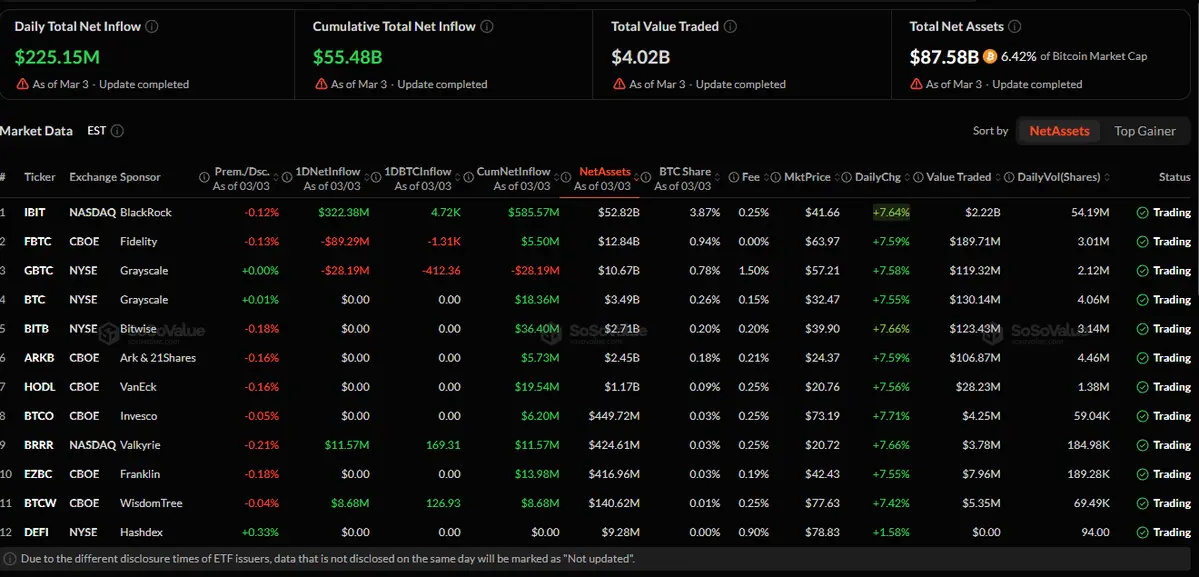Select the IBIT ticker
The height and width of the screenshot is (577, 1199).
click(34, 212)
